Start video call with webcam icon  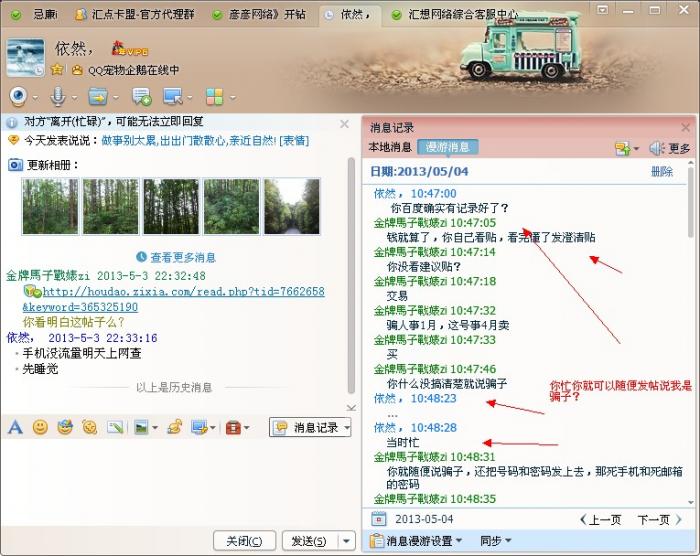[19, 96]
